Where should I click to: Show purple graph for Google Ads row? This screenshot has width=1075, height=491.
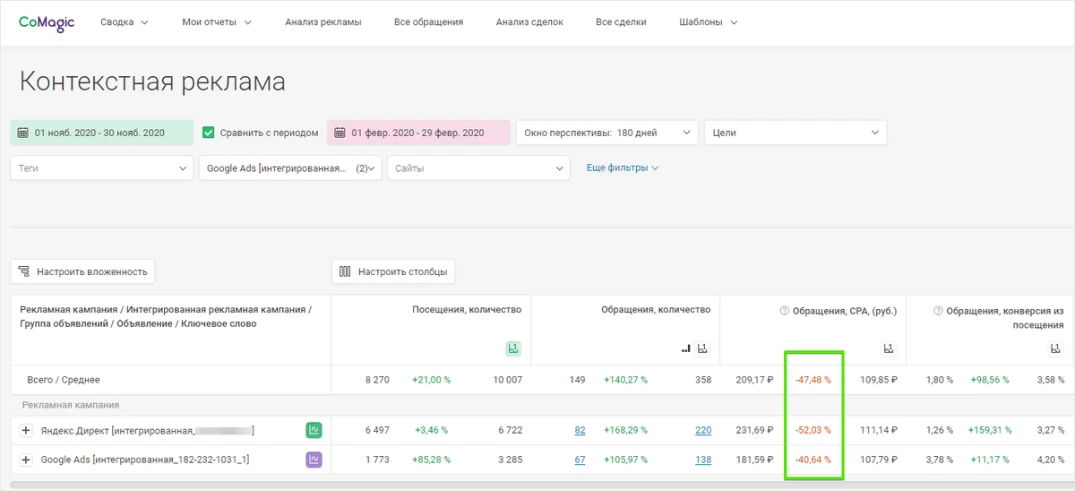point(313,459)
